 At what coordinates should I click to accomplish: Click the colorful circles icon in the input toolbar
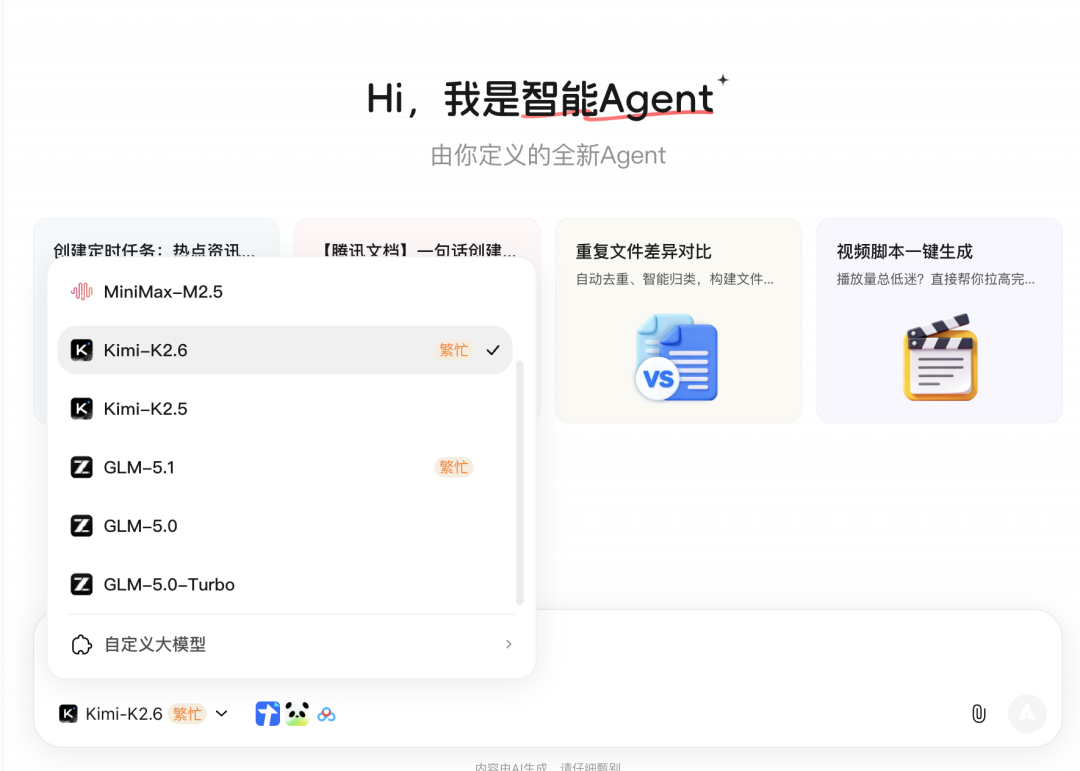point(326,713)
